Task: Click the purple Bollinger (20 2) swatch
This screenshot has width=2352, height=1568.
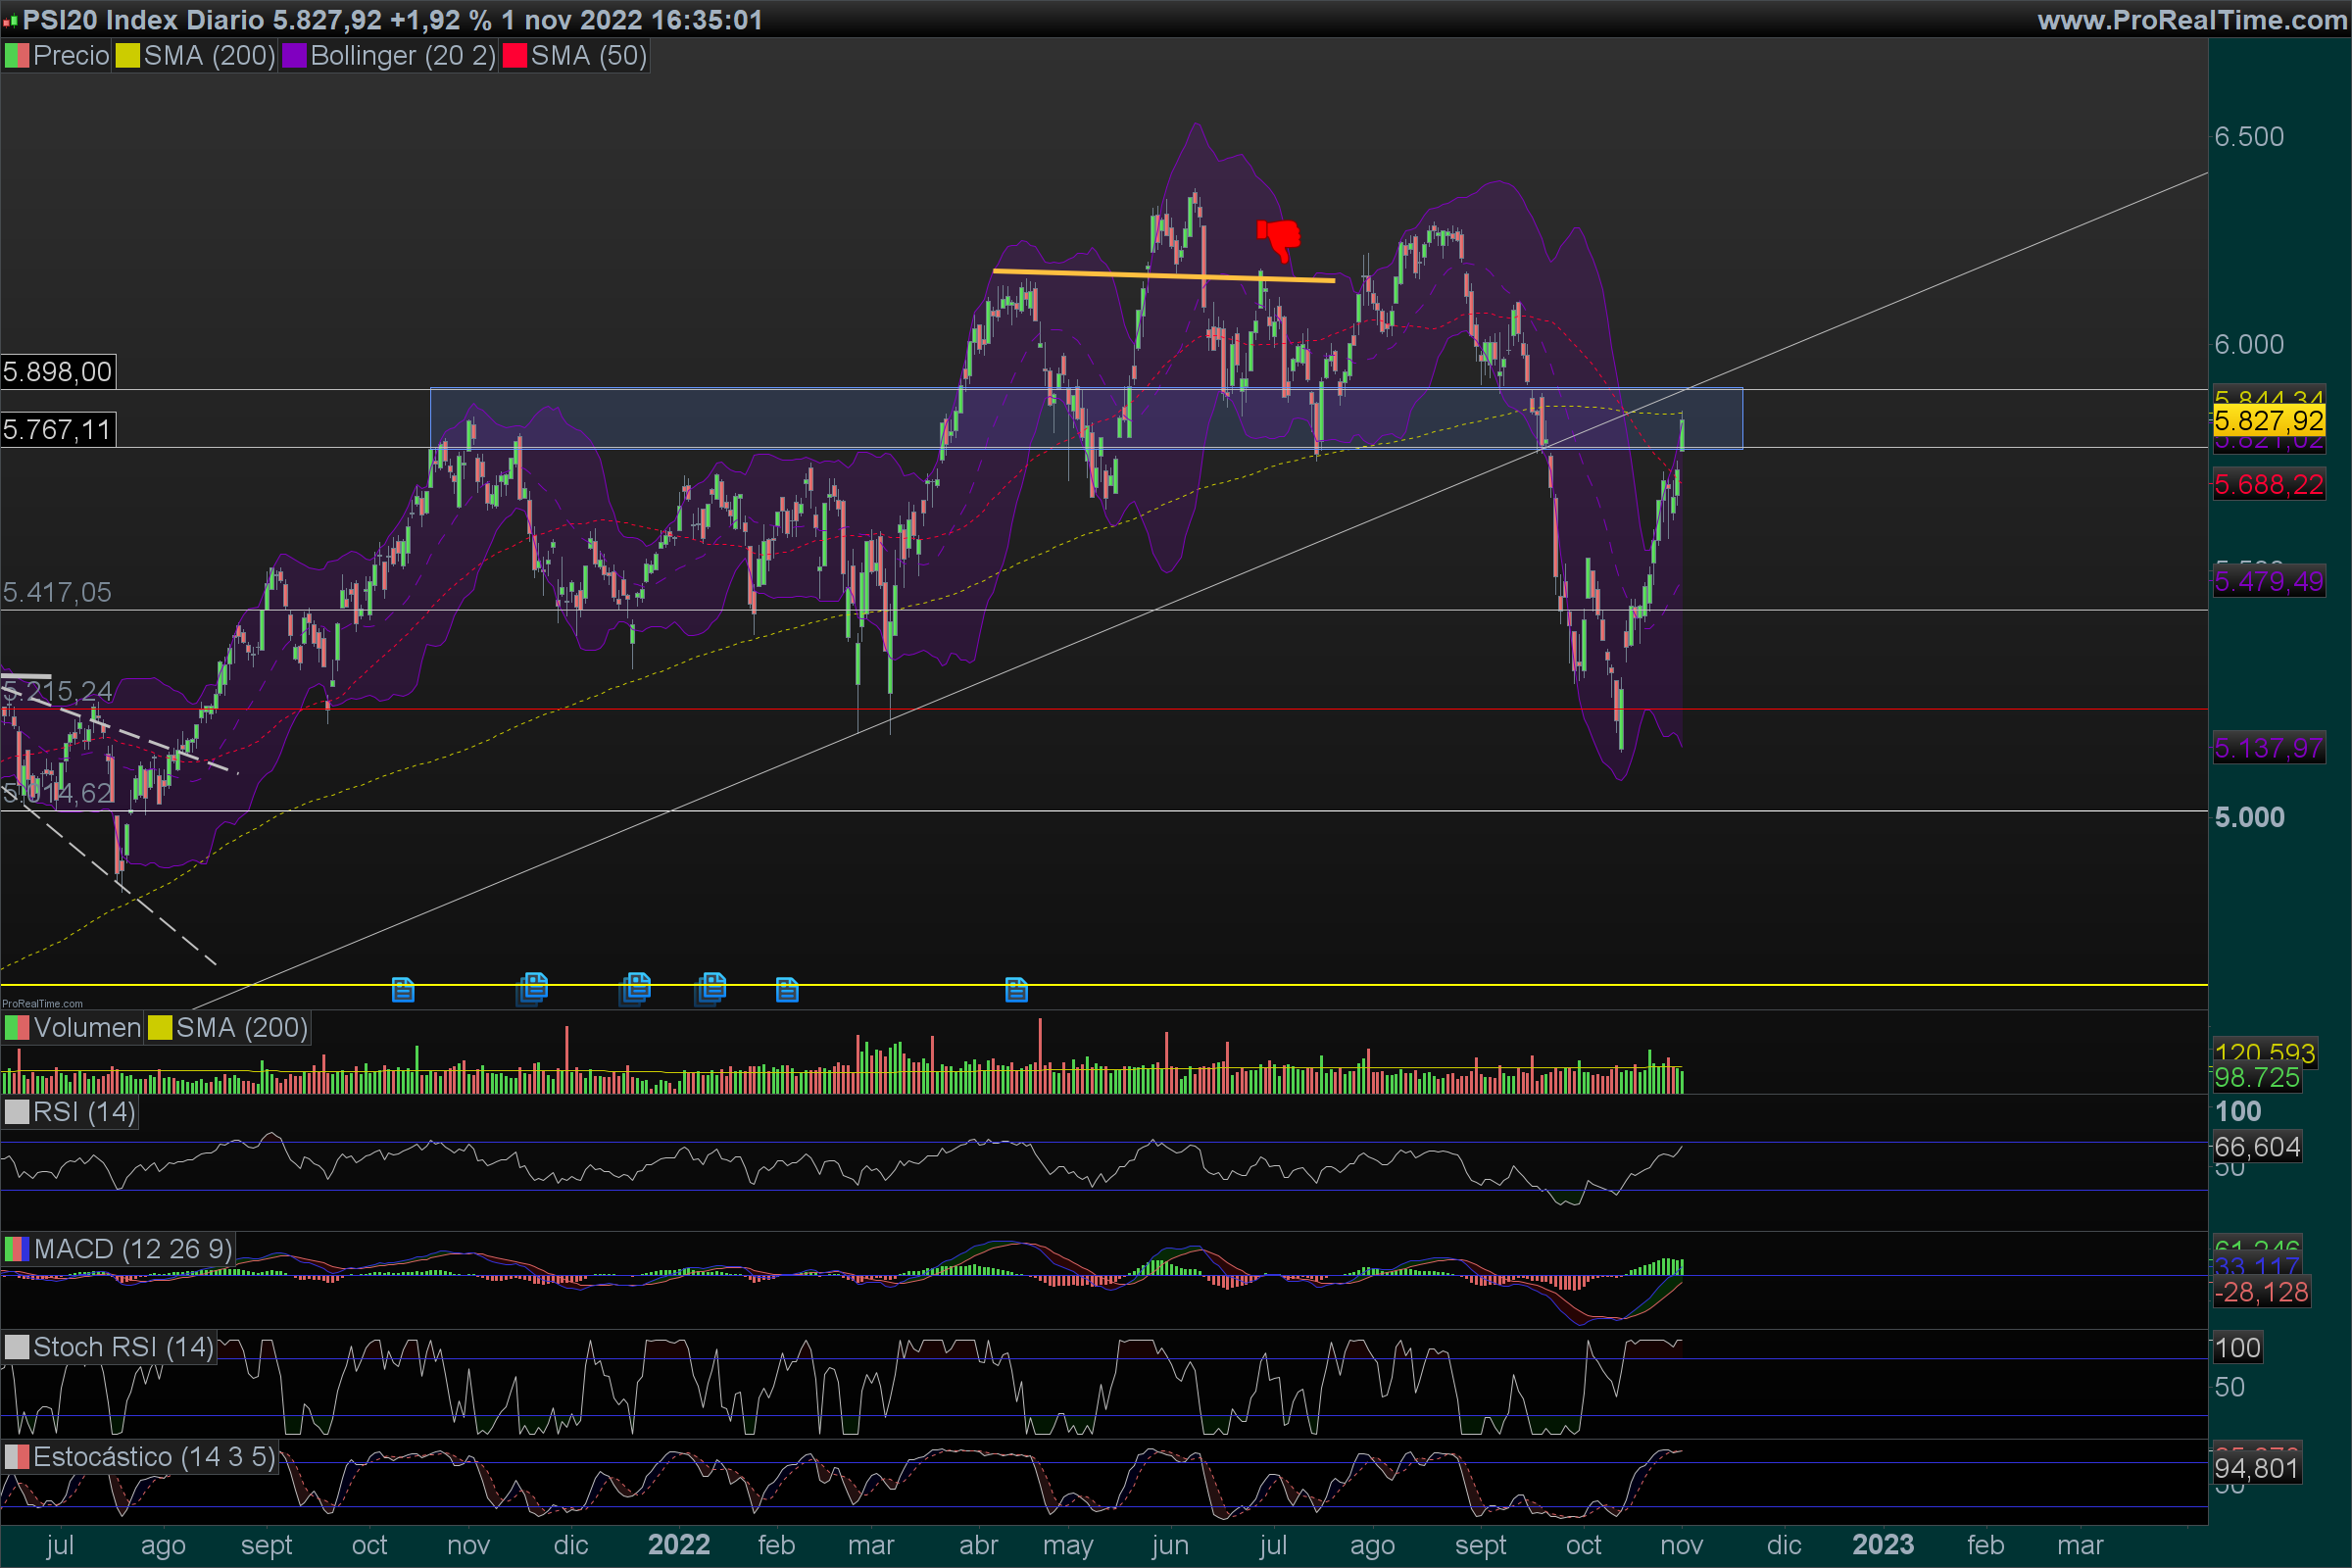Action: point(294,56)
